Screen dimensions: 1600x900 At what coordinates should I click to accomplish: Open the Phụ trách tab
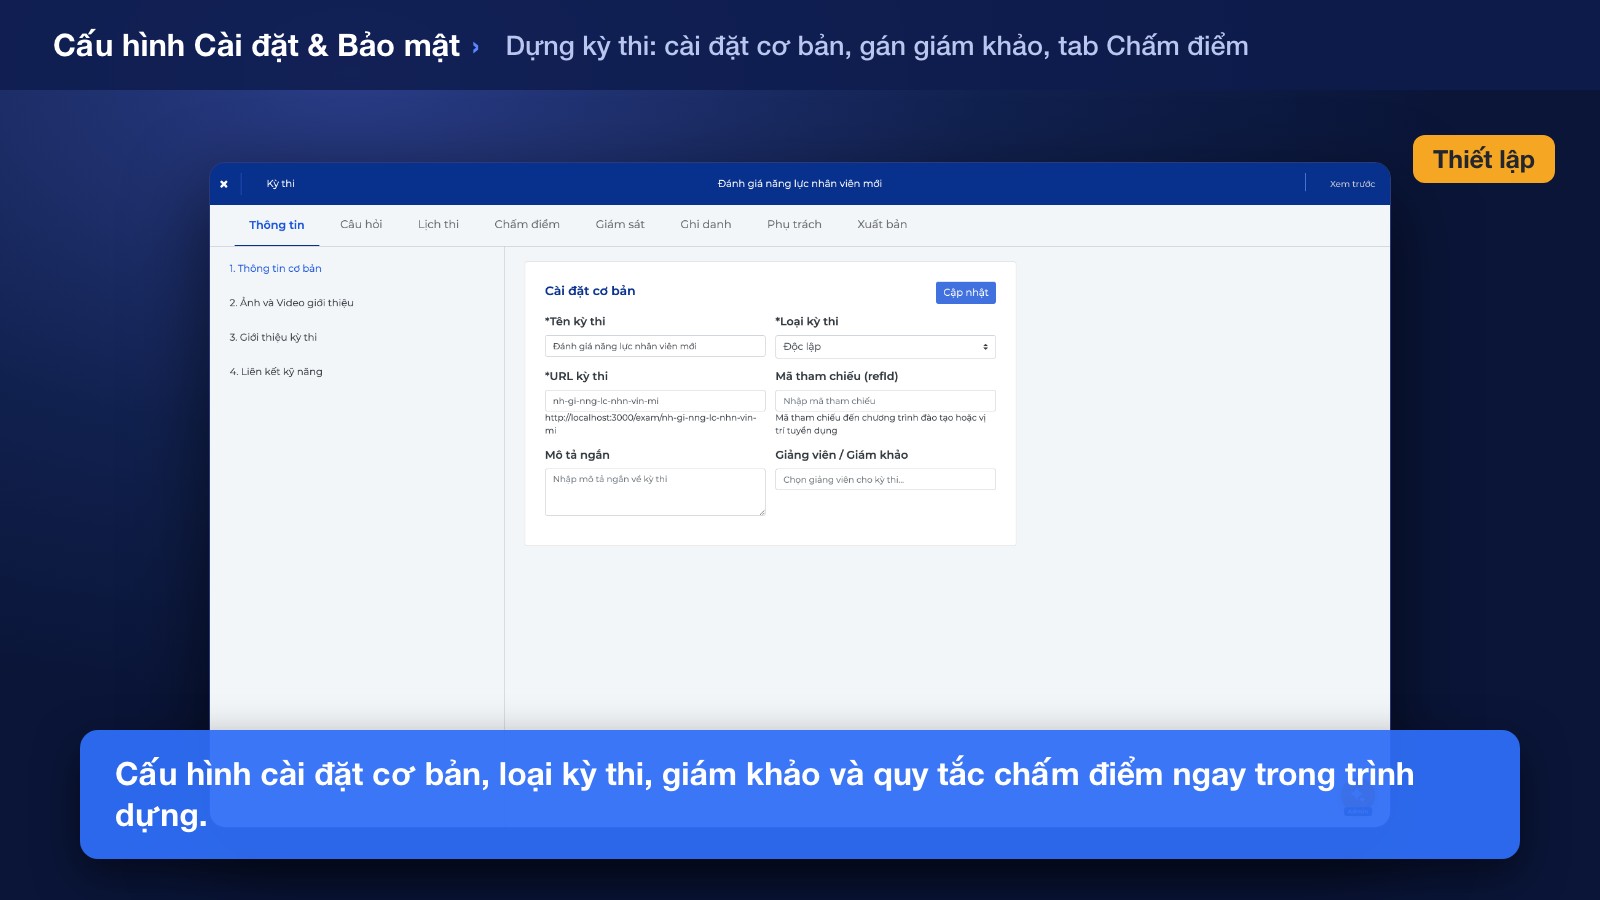(794, 224)
